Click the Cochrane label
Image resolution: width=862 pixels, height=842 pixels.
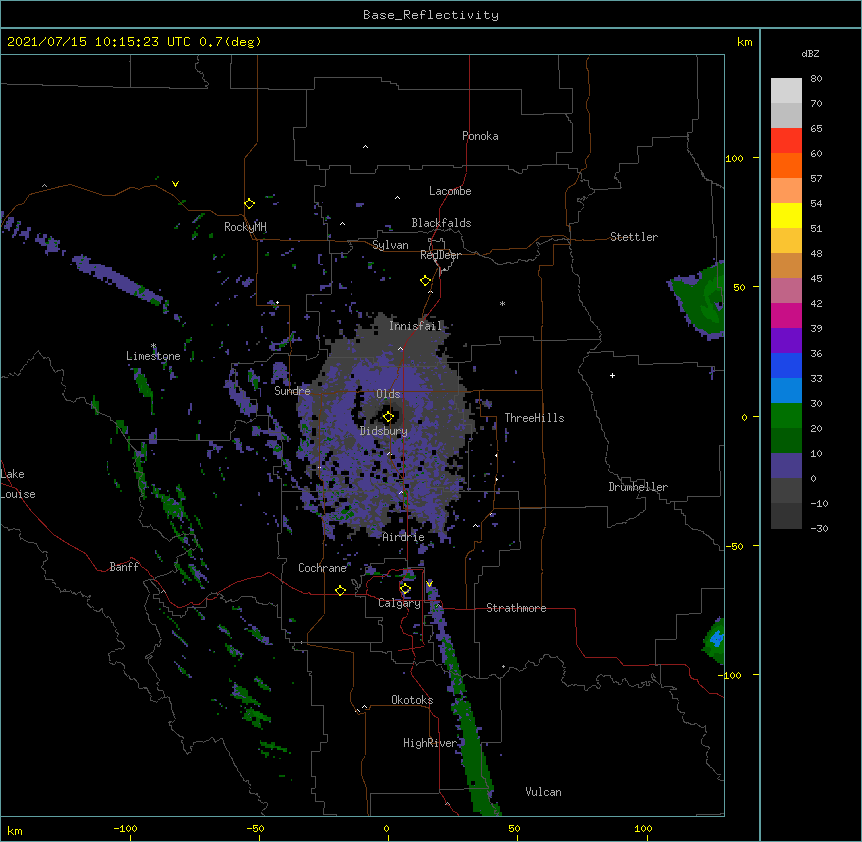coord(322,568)
